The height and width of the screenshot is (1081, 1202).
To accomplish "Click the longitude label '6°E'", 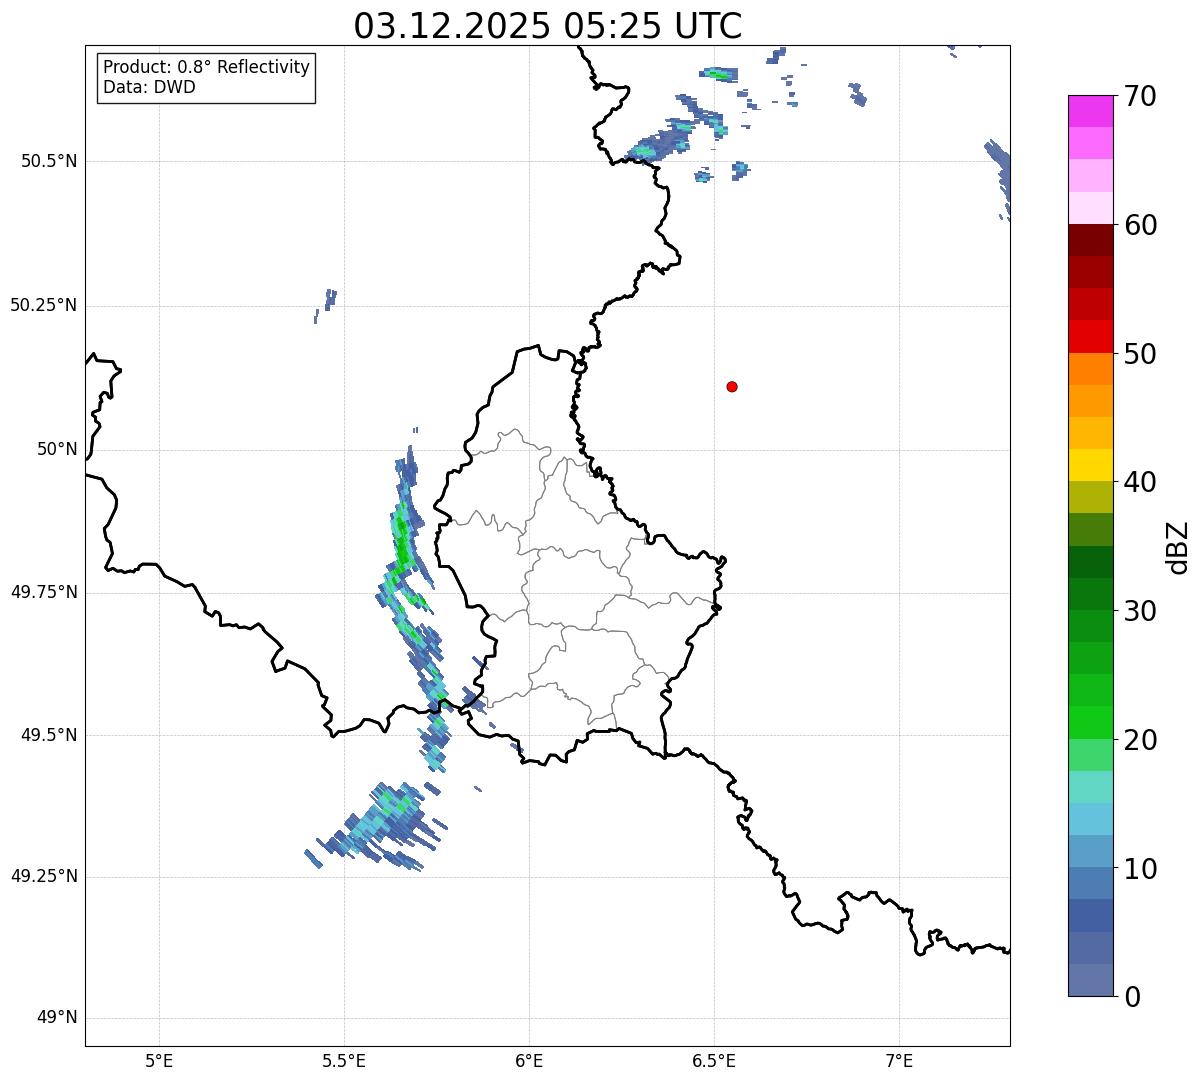I will point(529,1060).
